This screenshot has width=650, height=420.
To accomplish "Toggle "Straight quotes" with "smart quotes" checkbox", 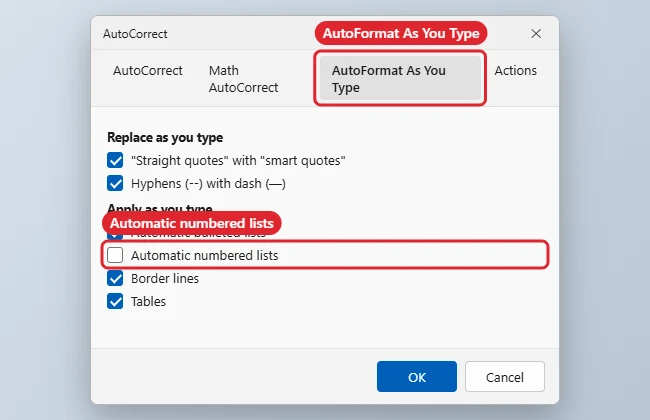I will pos(115,160).
